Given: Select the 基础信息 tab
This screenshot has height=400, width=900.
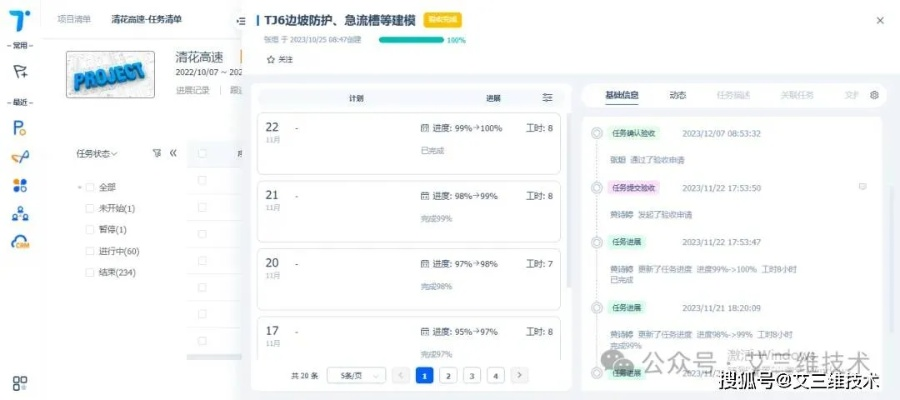Looking at the screenshot, I should point(622,95).
